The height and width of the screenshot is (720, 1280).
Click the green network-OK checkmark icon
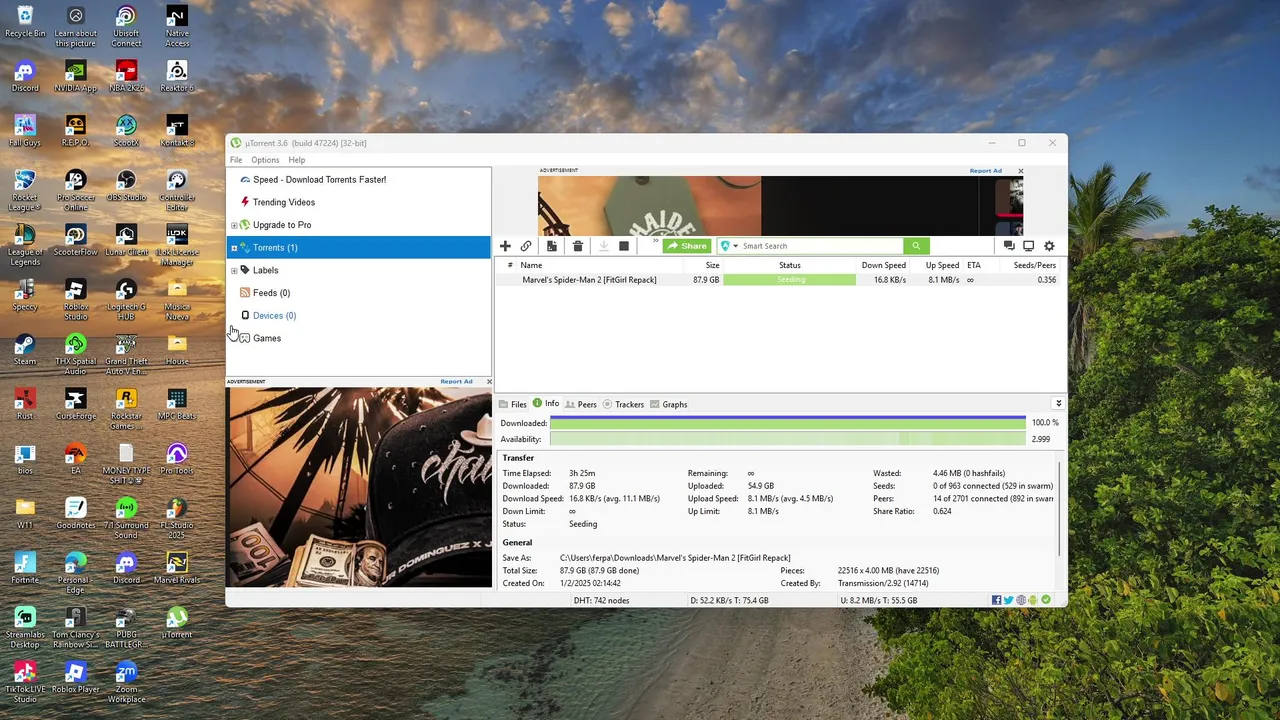(x=1046, y=600)
